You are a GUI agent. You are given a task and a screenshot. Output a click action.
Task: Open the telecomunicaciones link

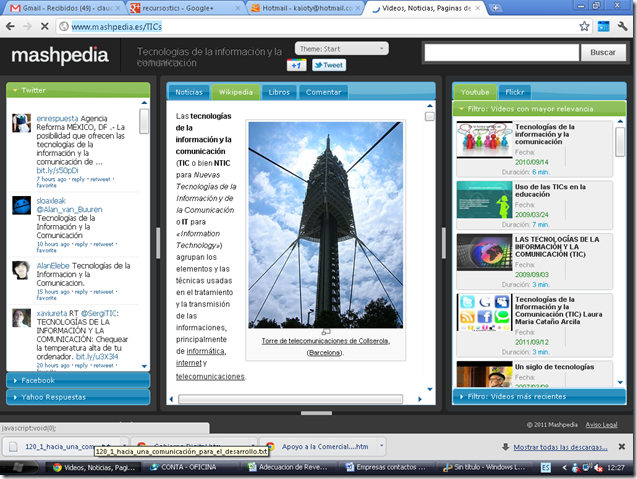point(210,377)
